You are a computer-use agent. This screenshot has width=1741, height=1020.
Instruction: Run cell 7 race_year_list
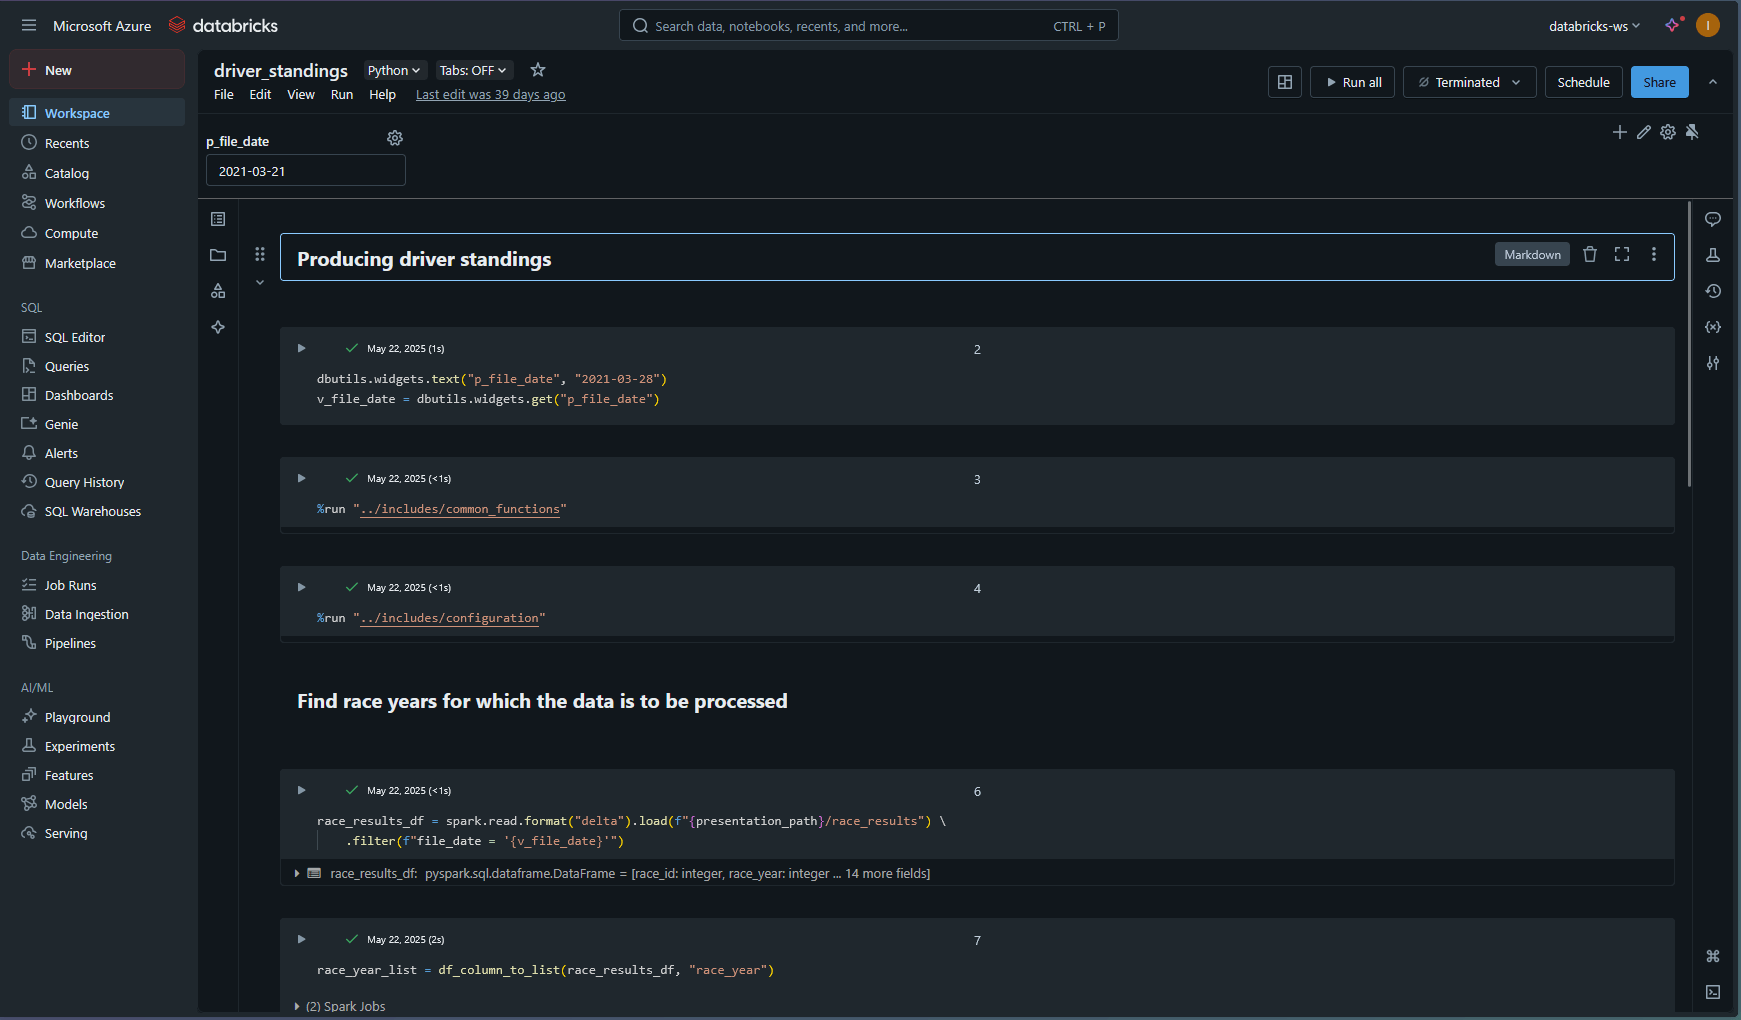click(301, 939)
